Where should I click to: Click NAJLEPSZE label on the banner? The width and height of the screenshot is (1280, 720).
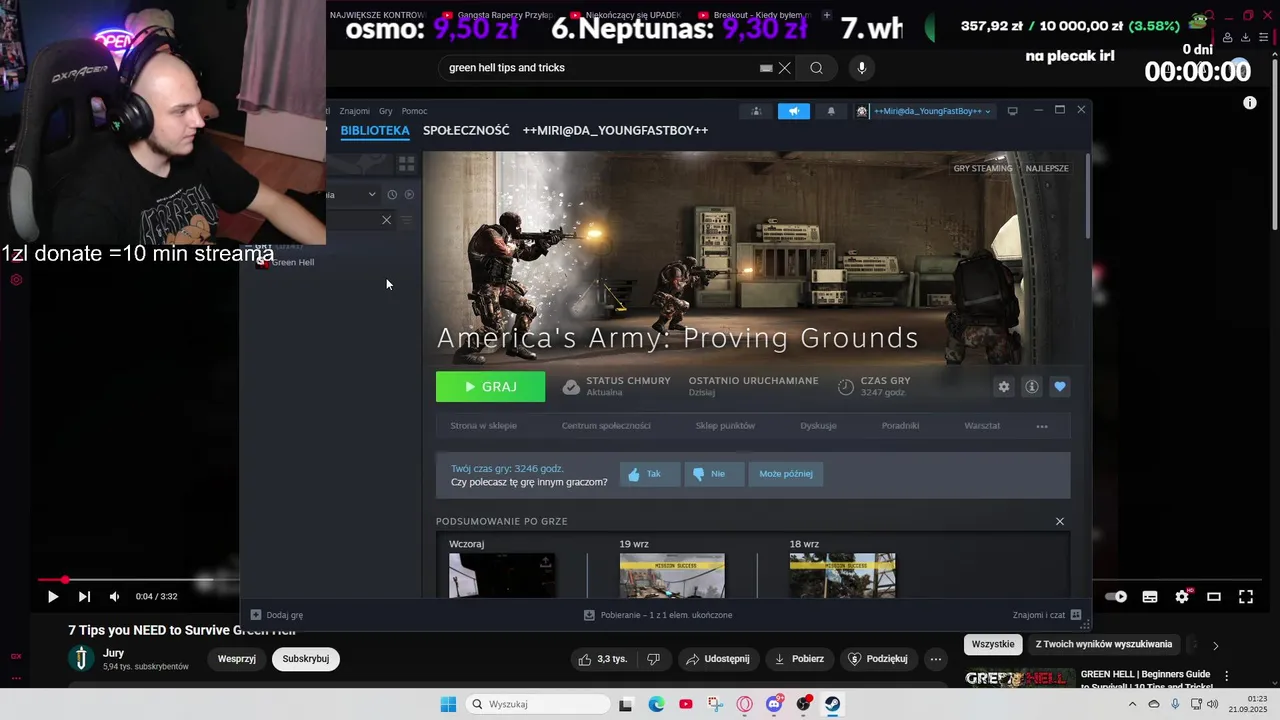tap(1047, 168)
